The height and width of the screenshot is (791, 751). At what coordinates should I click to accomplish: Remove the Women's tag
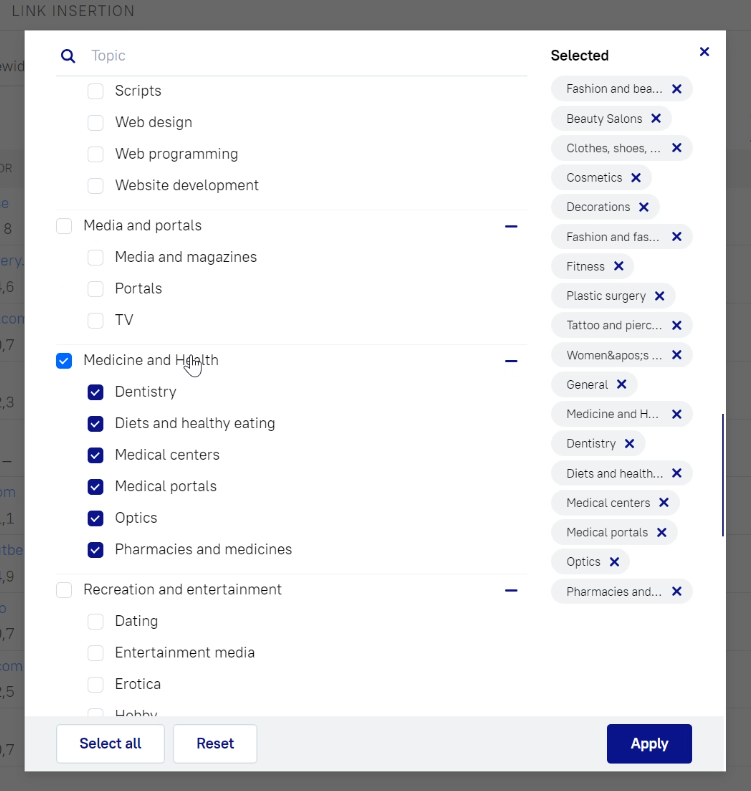click(677, 355)
